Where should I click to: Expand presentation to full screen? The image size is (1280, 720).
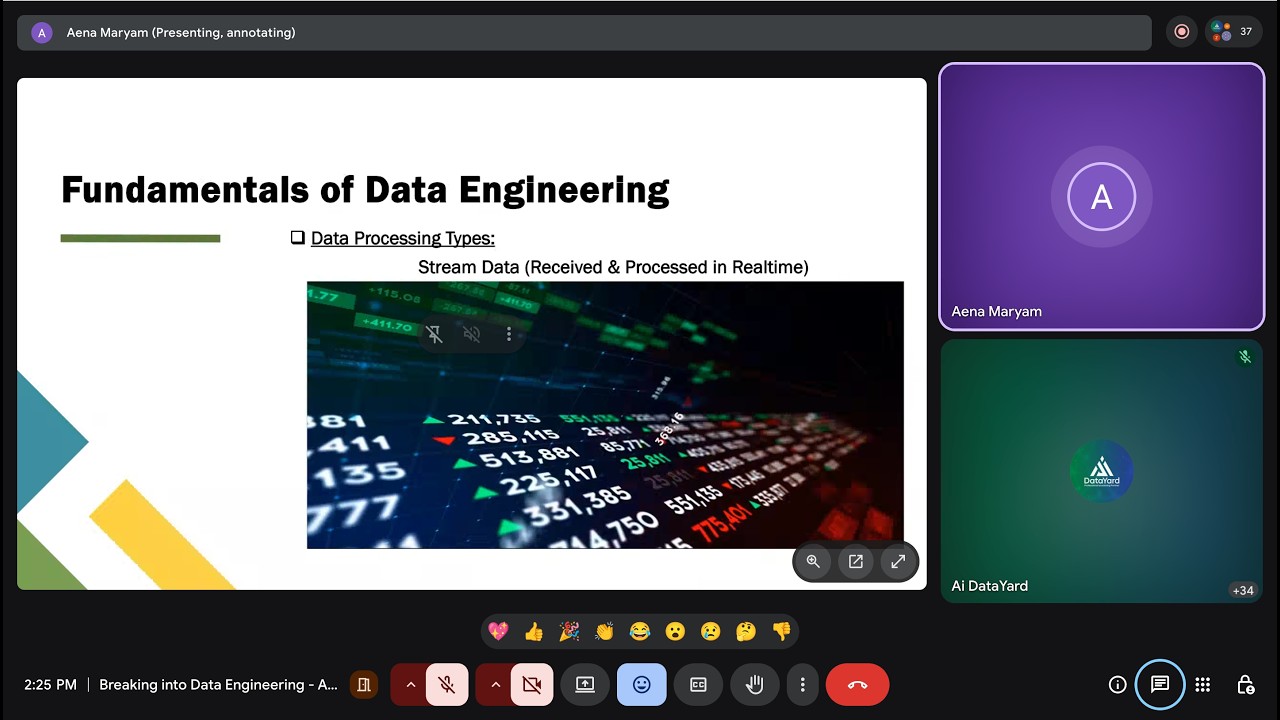[898, 562]
